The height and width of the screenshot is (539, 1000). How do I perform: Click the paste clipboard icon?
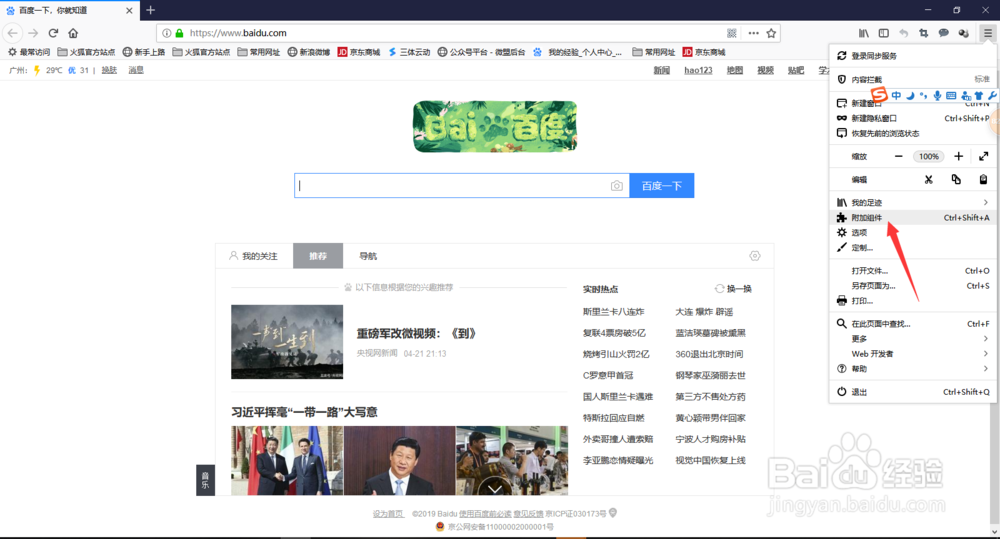click(983, 179)
